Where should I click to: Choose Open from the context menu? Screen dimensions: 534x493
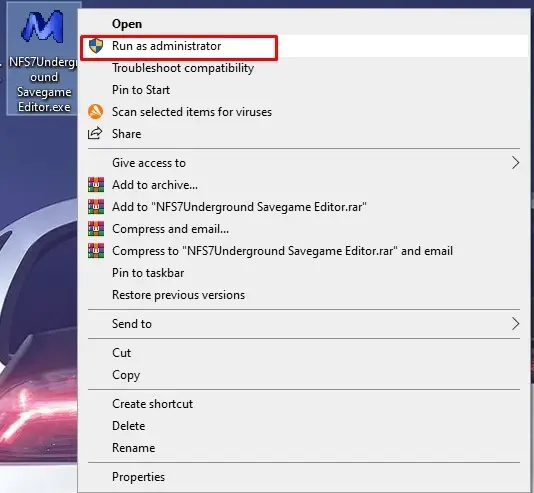pyautogui.click(x=303, y=24)
